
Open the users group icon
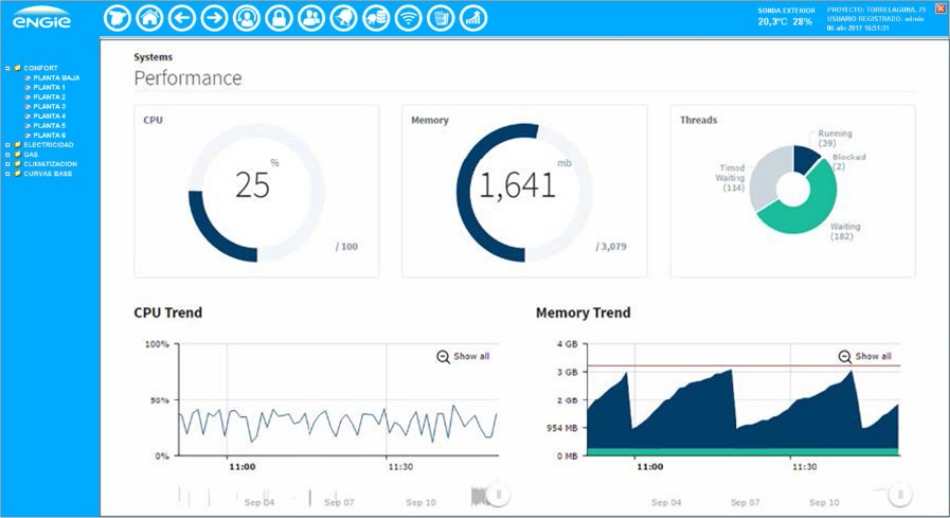pos(311,17)
